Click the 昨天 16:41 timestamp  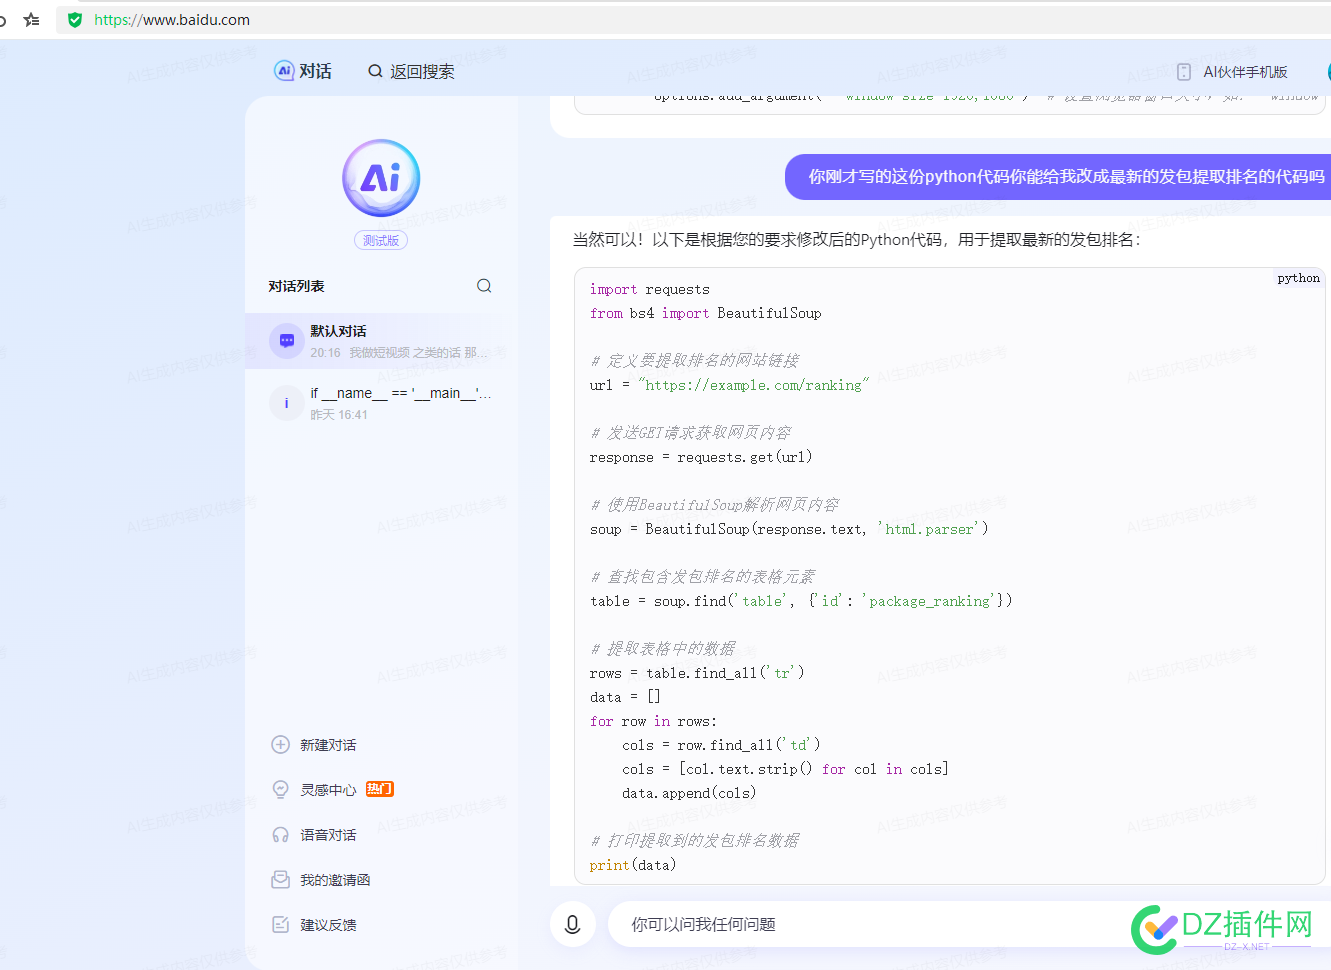[339, 415]
